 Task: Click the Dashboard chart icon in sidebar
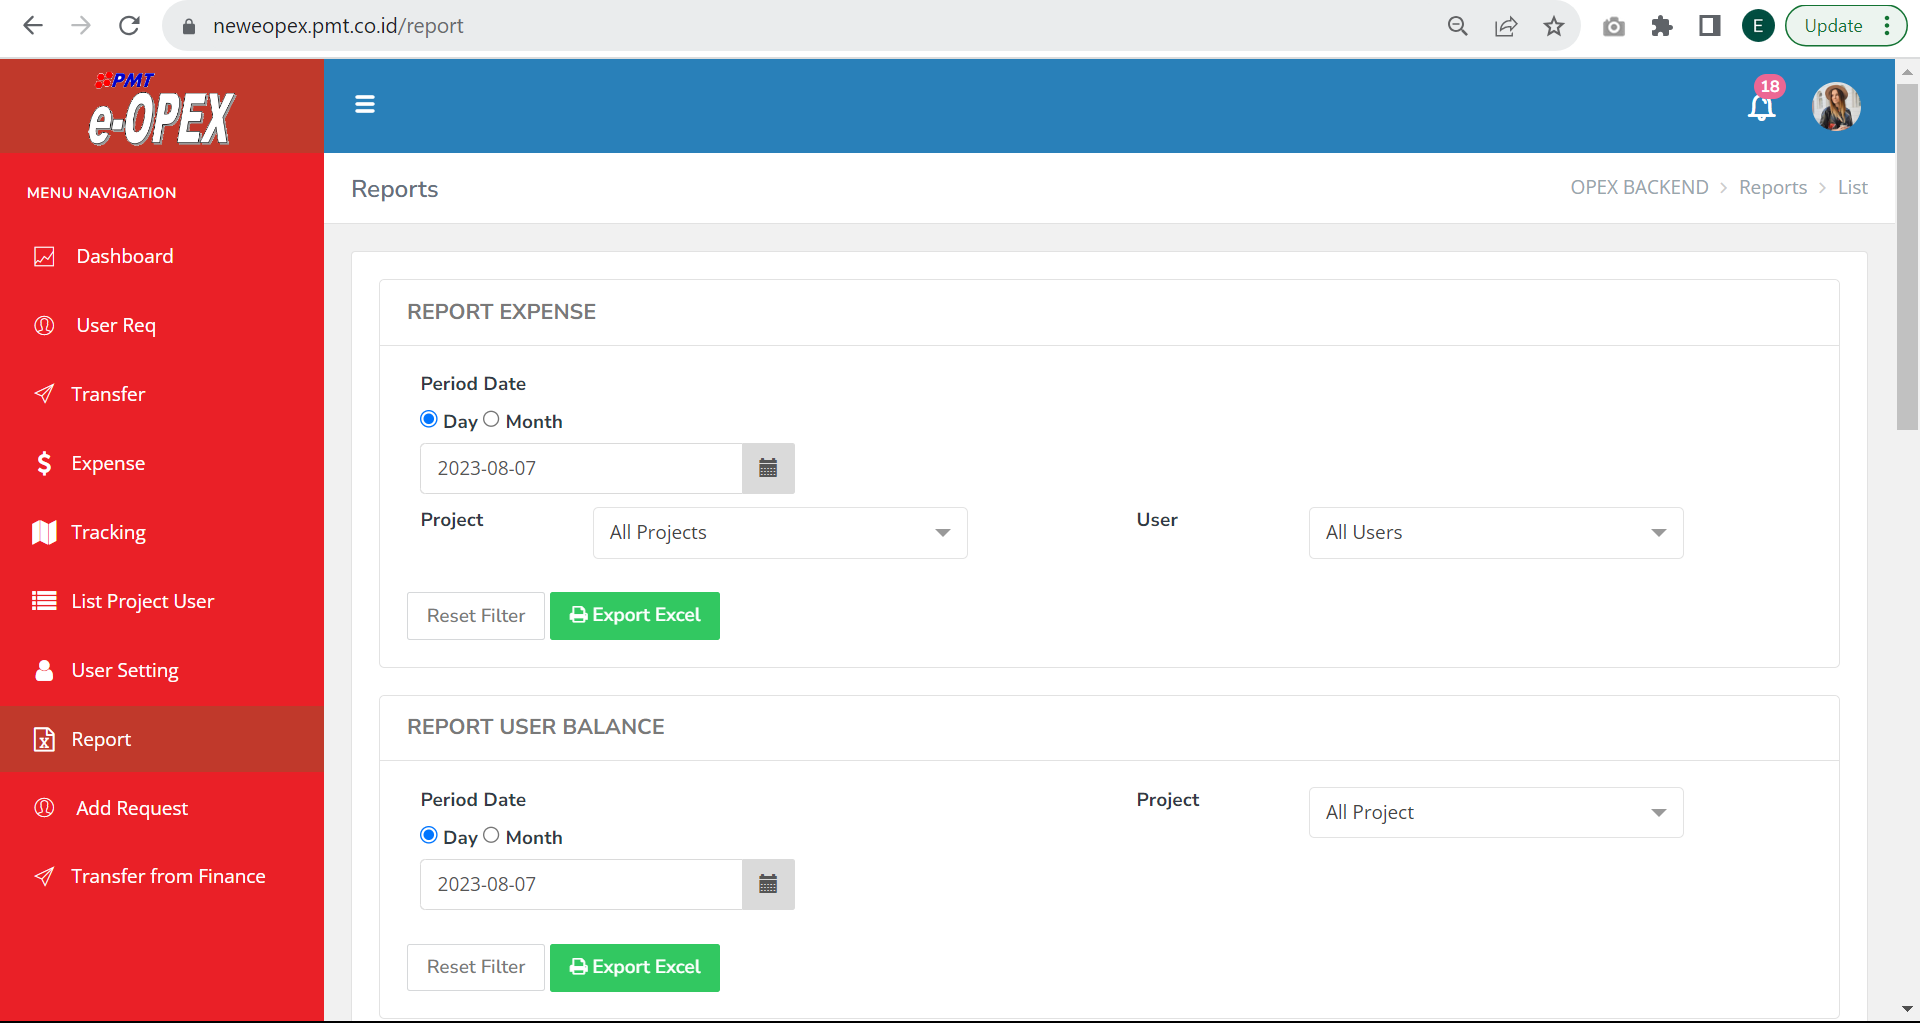click(x=44, y=257)
